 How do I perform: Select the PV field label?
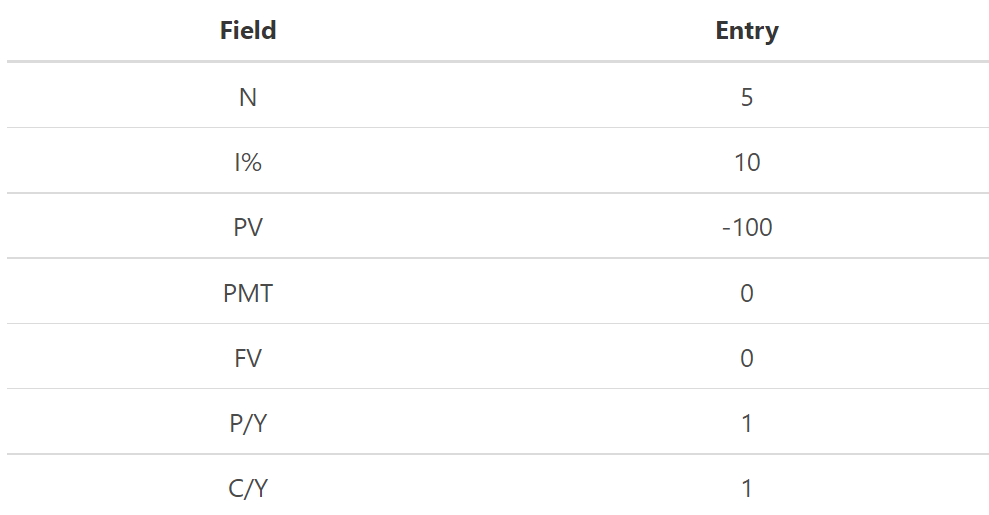pos(248,227)
